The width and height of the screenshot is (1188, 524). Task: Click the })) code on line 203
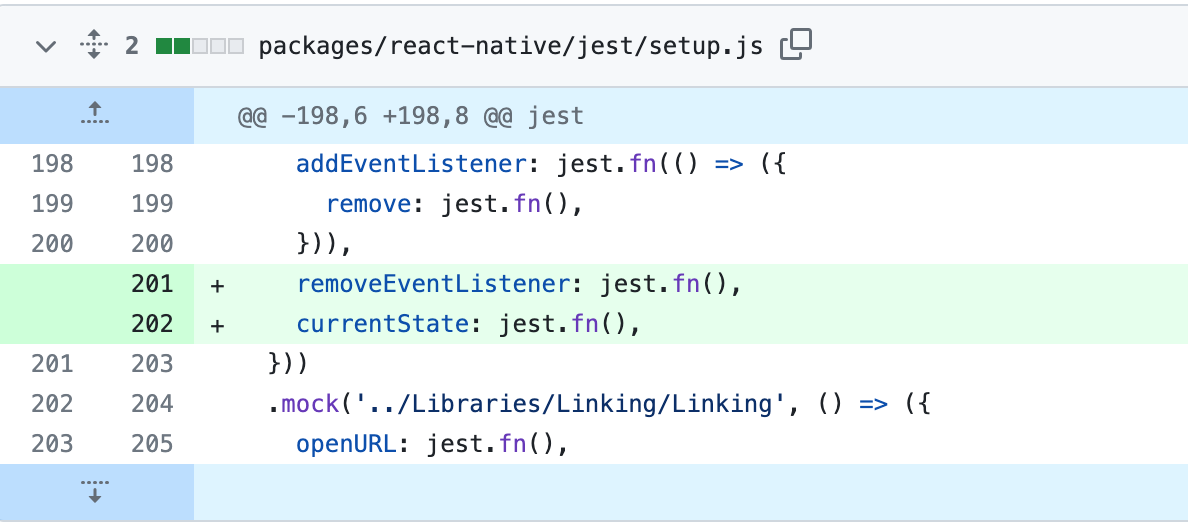[x=288, y=364]
